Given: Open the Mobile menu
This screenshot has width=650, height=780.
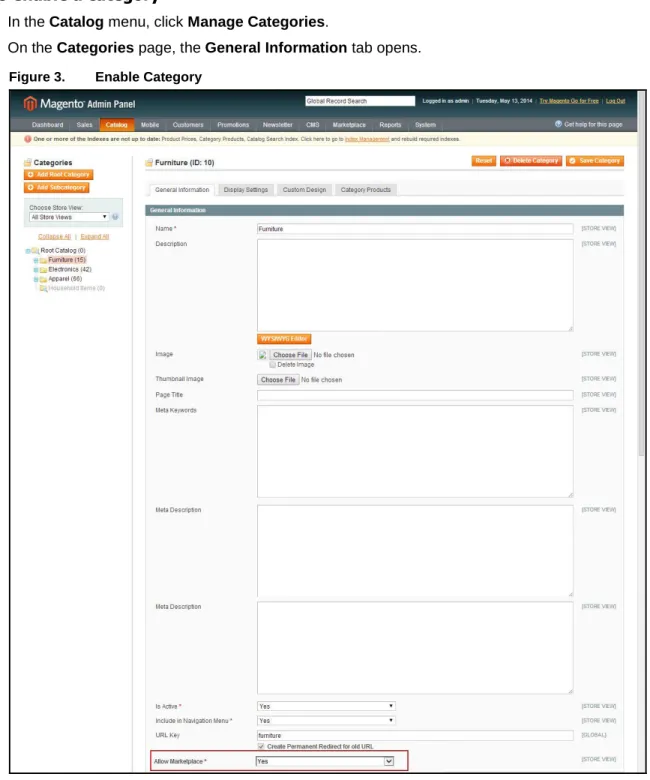Looking at the screenshot, I should tap(150, 125).
